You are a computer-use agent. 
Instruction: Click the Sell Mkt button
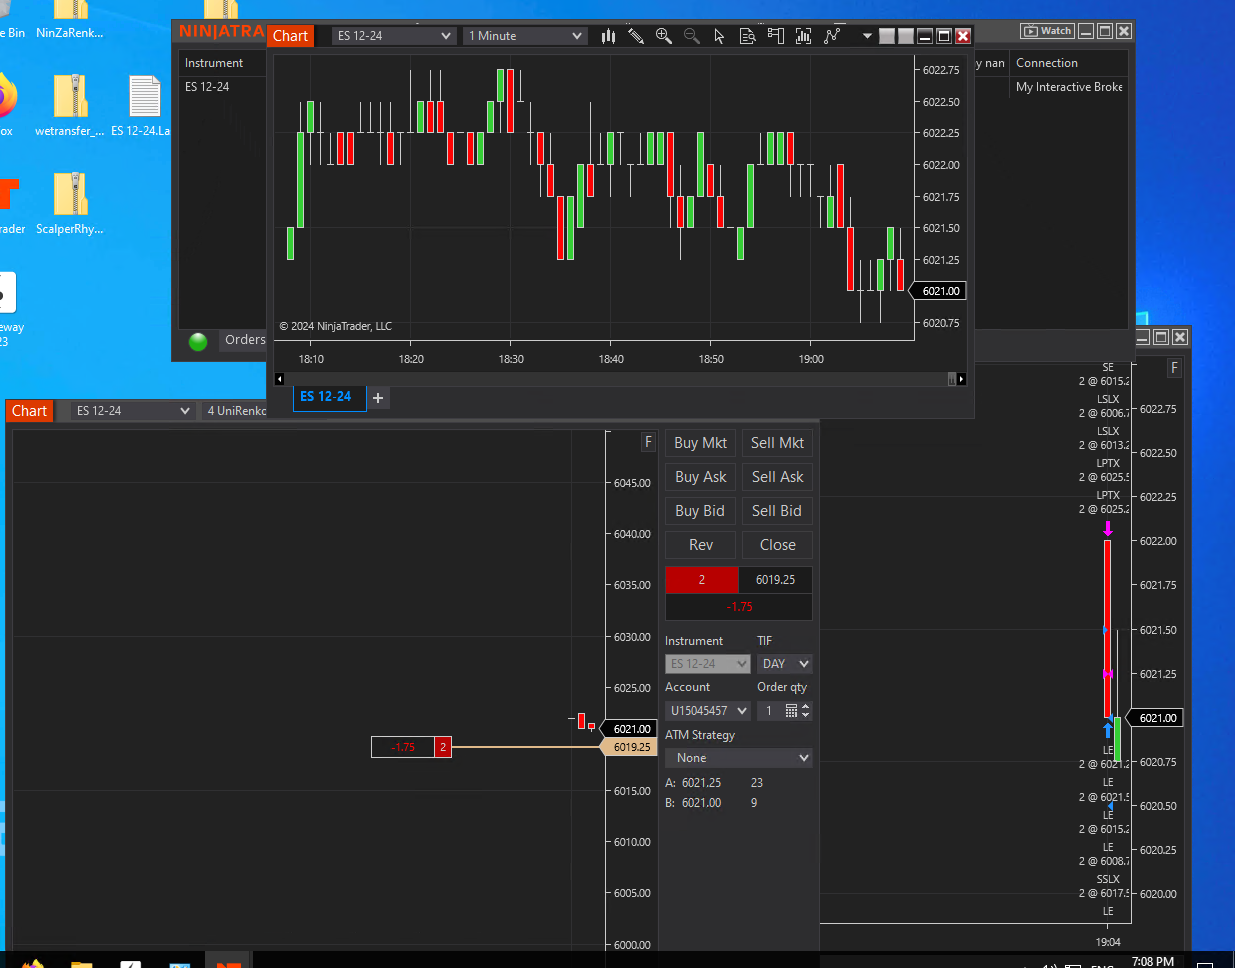[x=777, y=443]
